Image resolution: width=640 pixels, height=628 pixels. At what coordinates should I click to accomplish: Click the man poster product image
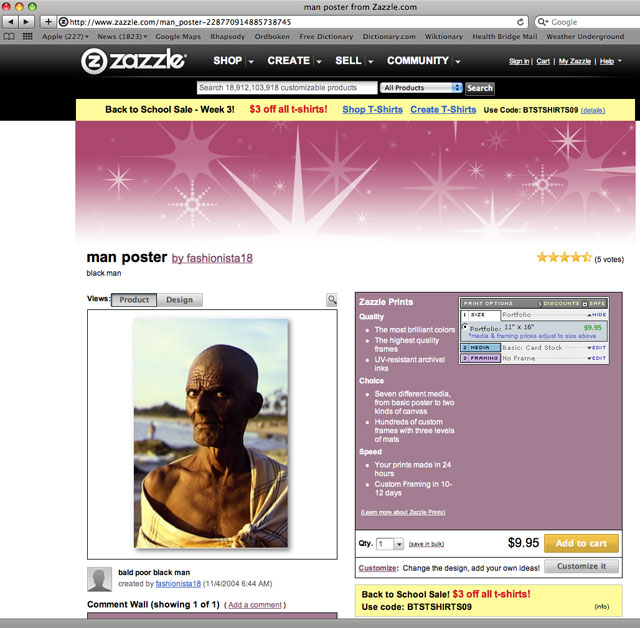[211, 433]
